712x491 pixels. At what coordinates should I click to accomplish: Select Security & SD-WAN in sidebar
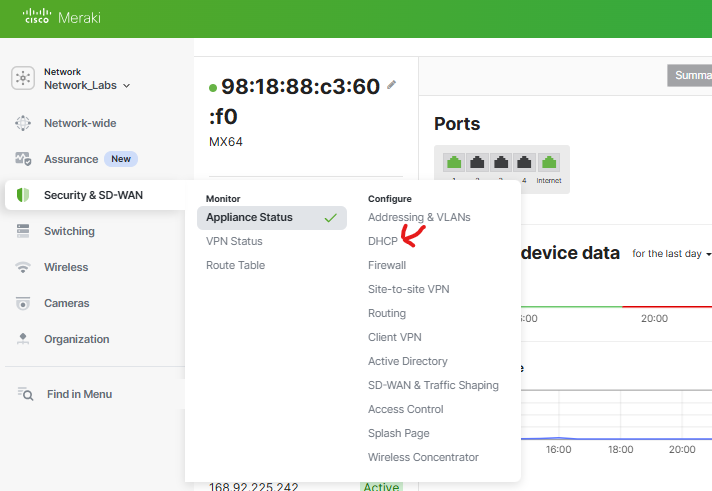95,195
